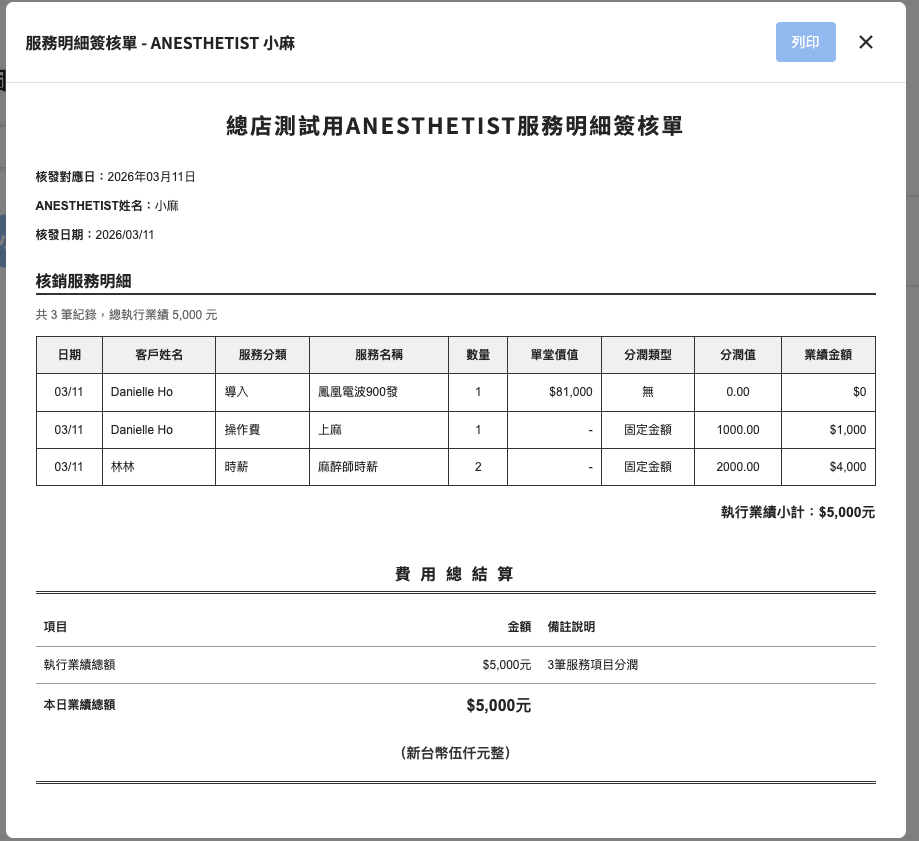The width and height of the screenshot is (919, 841).
Task: Click the 3筆服務項目分潤 remark text
Action: (593, 665)
